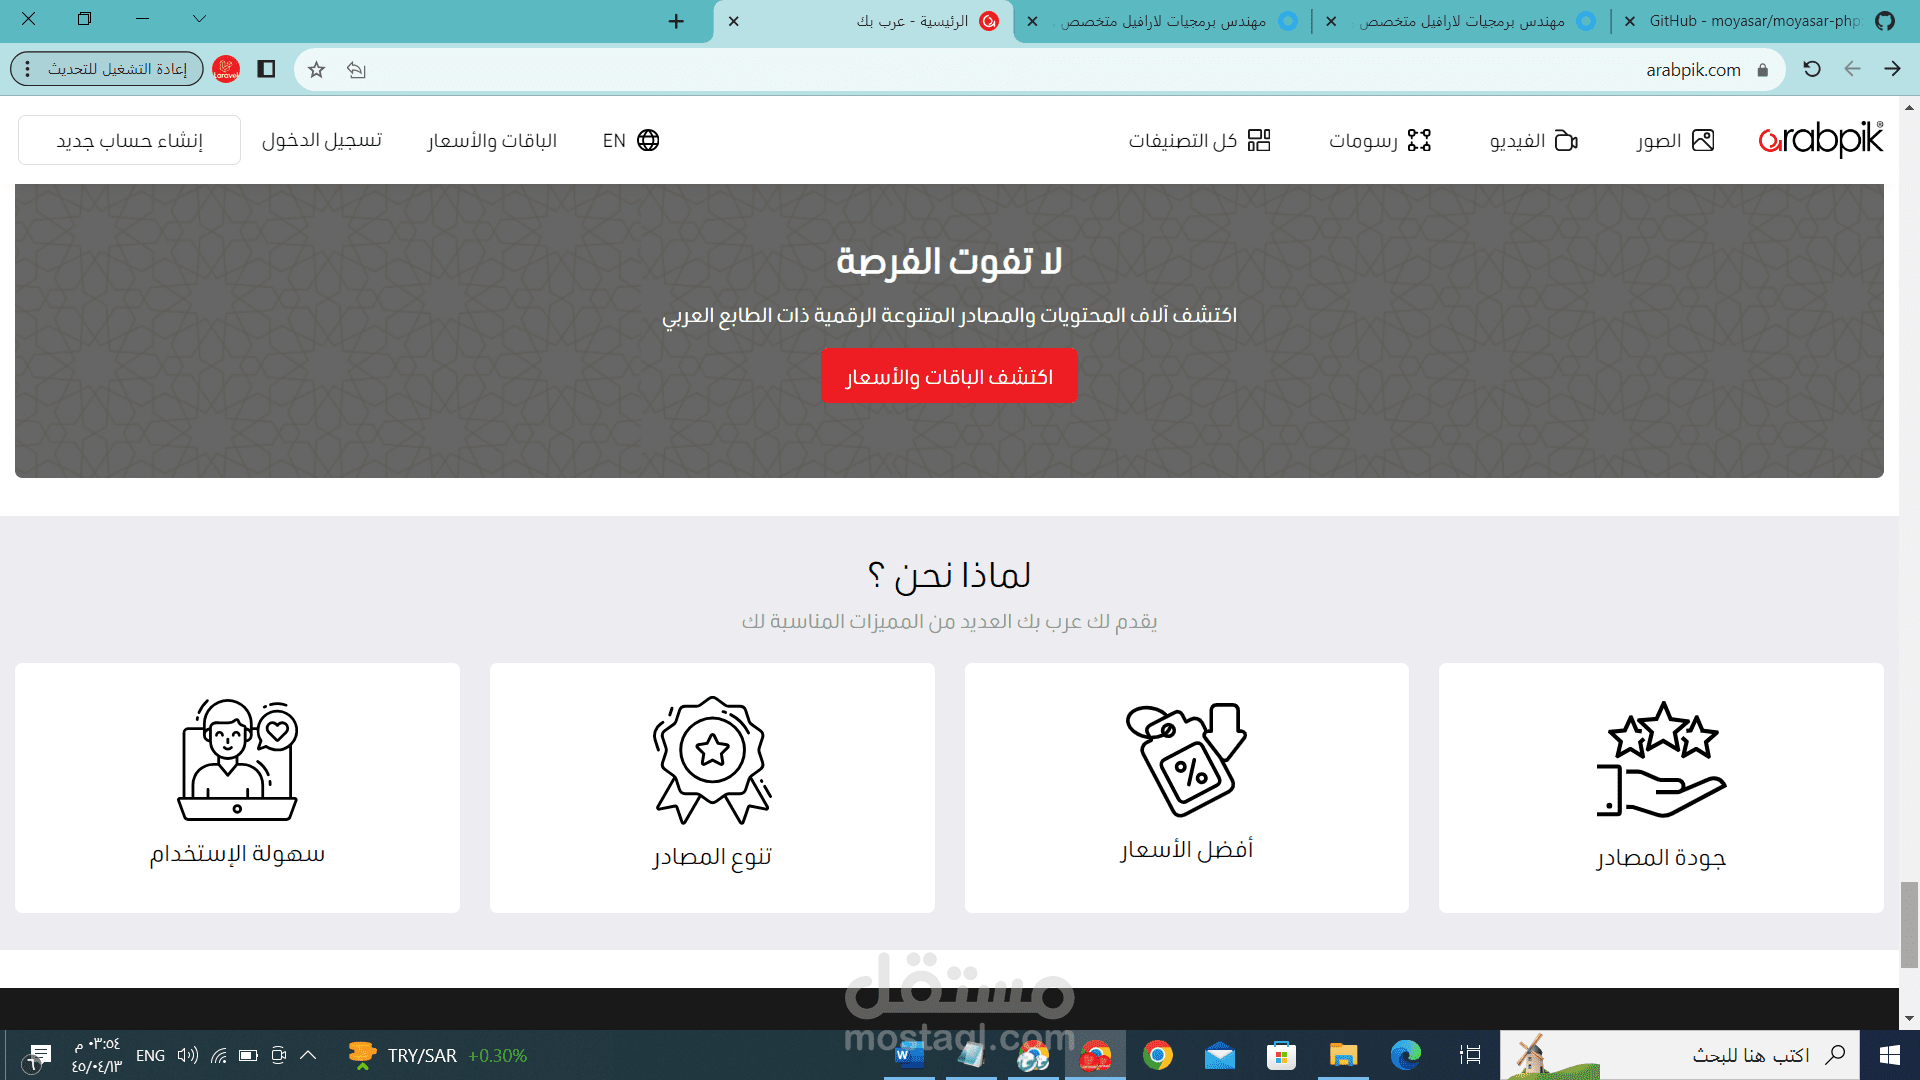Open network Wi-Fi settings in tray
1920x1080 pixels.
218,1055
